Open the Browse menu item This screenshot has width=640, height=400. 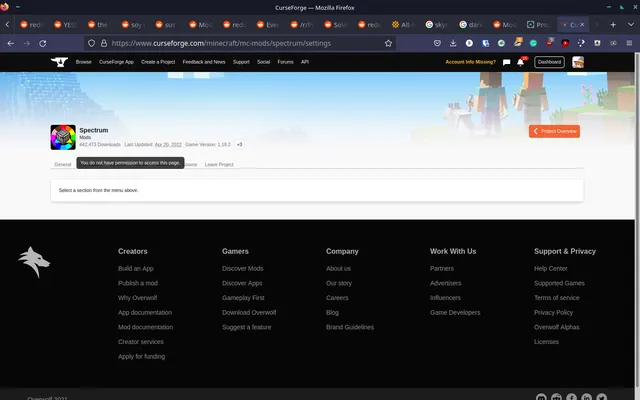tap(84, 62)
